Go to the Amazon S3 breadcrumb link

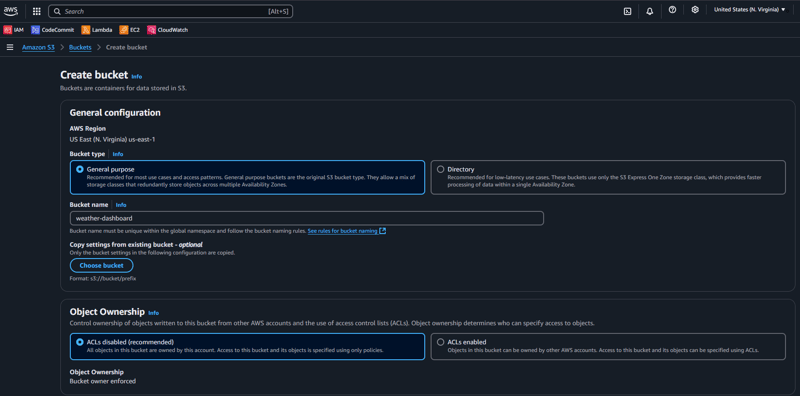[38, 47]
